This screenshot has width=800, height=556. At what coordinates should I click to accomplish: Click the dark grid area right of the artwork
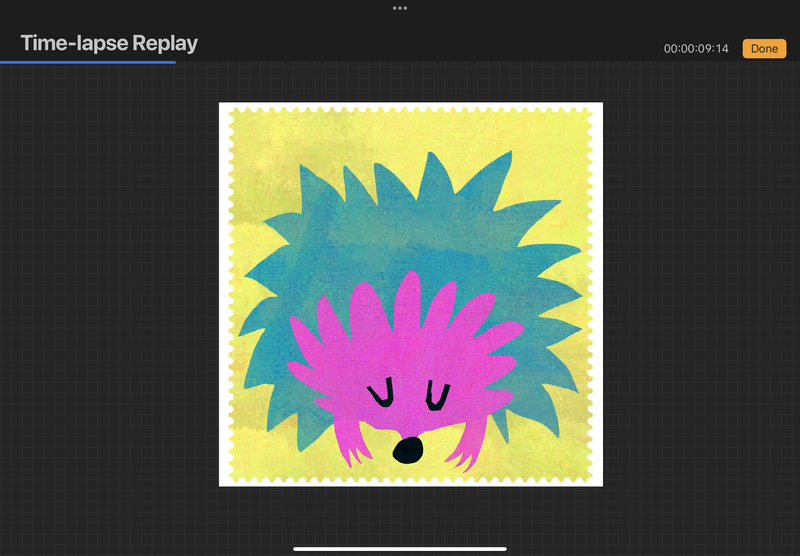[x=700, y=300]
